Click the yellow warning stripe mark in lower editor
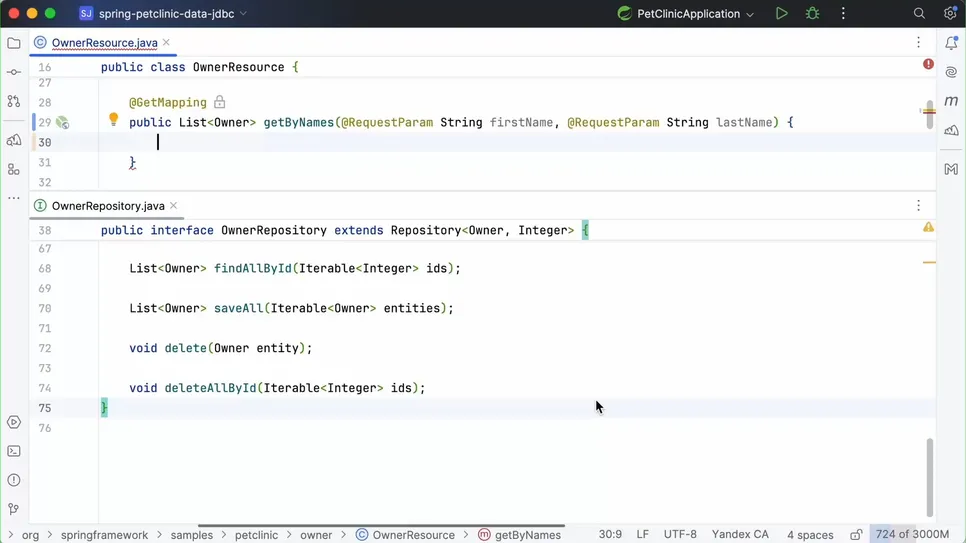Image resolution: width=966 pixels, height=543 pixels. coord(929,263)
